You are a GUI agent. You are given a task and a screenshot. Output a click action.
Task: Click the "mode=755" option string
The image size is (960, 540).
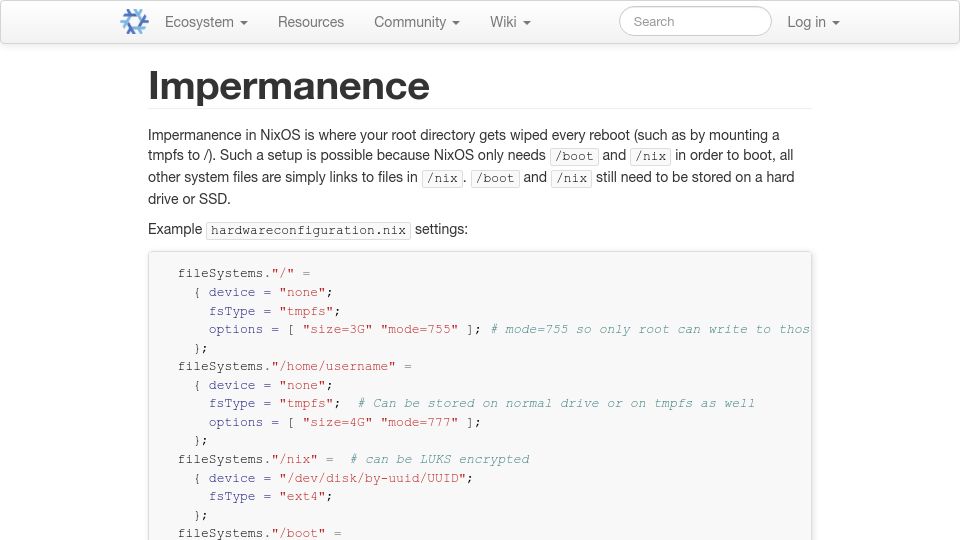coord(419,329)
